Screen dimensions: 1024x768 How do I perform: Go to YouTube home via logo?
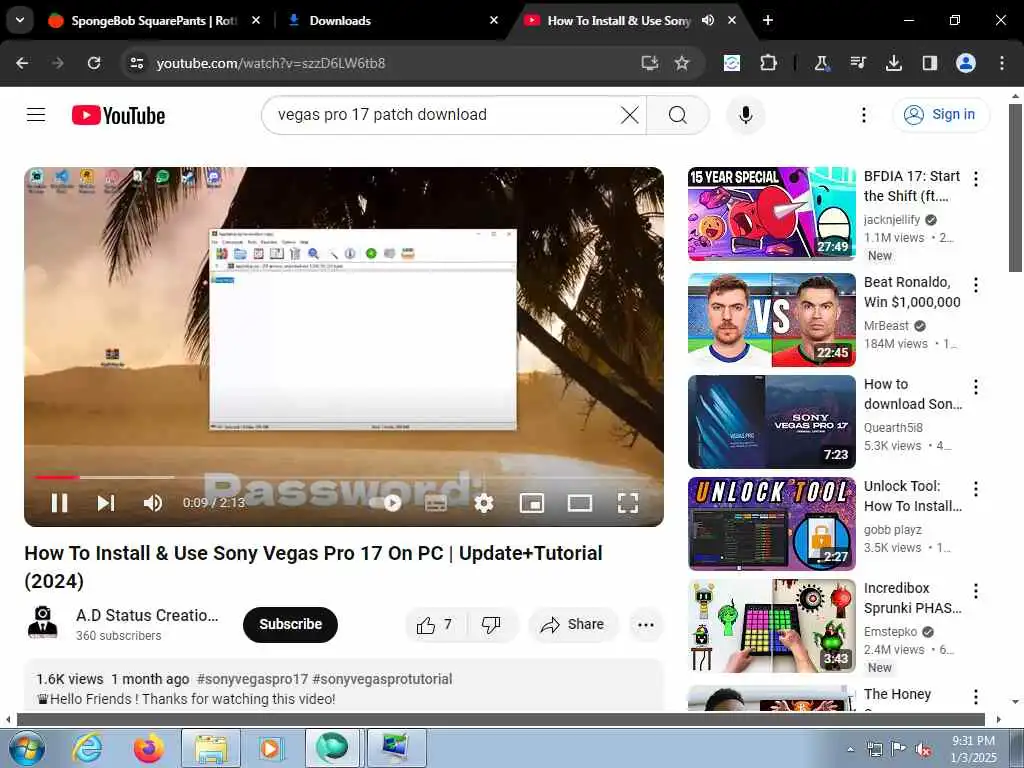[118, 116]
